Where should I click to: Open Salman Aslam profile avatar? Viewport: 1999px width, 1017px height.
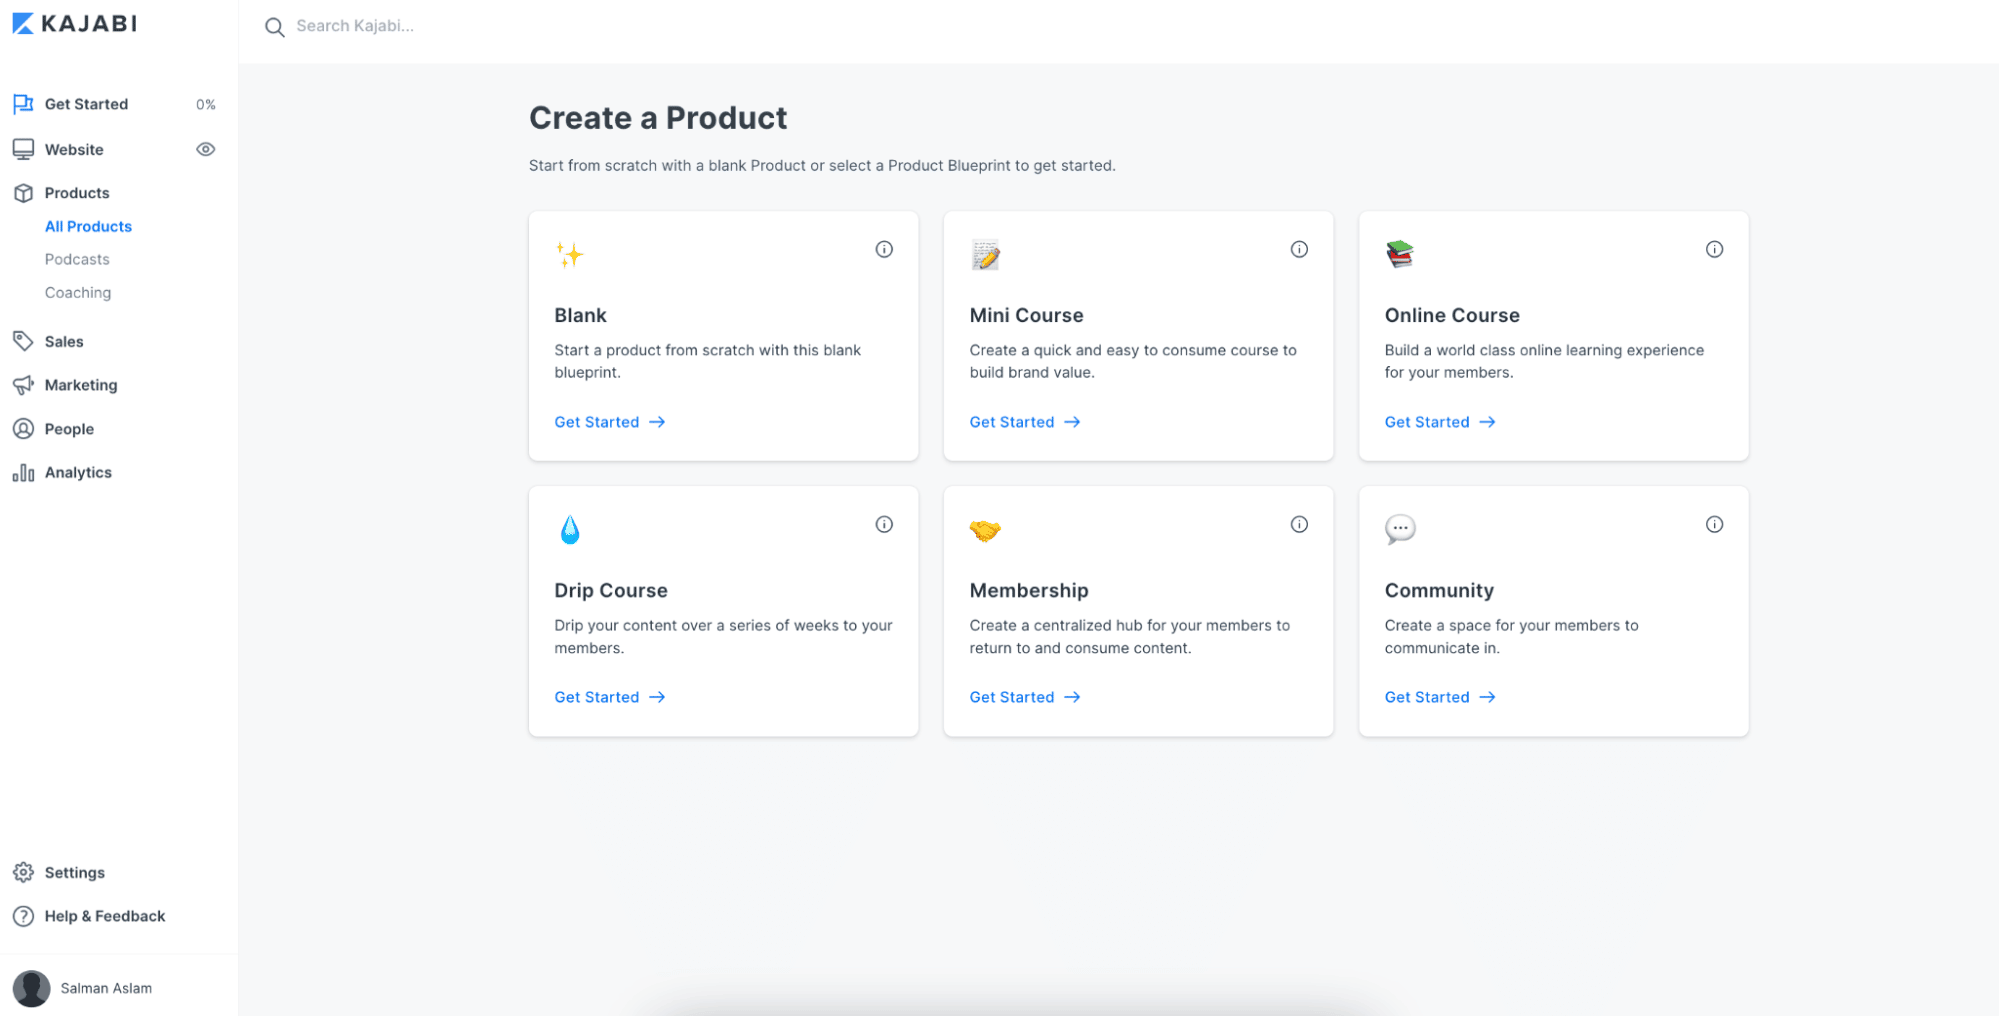click(x=32, y=988)
